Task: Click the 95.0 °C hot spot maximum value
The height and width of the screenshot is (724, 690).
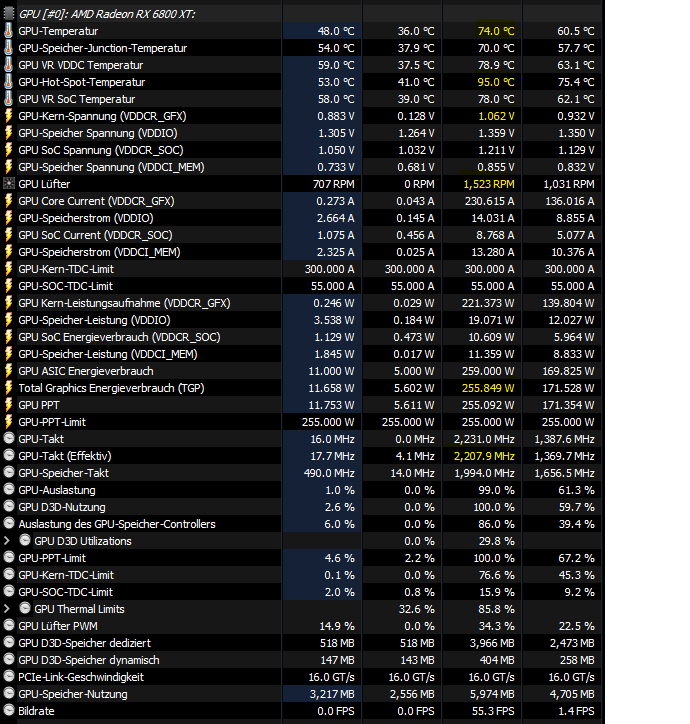Action: click(496, 82)
